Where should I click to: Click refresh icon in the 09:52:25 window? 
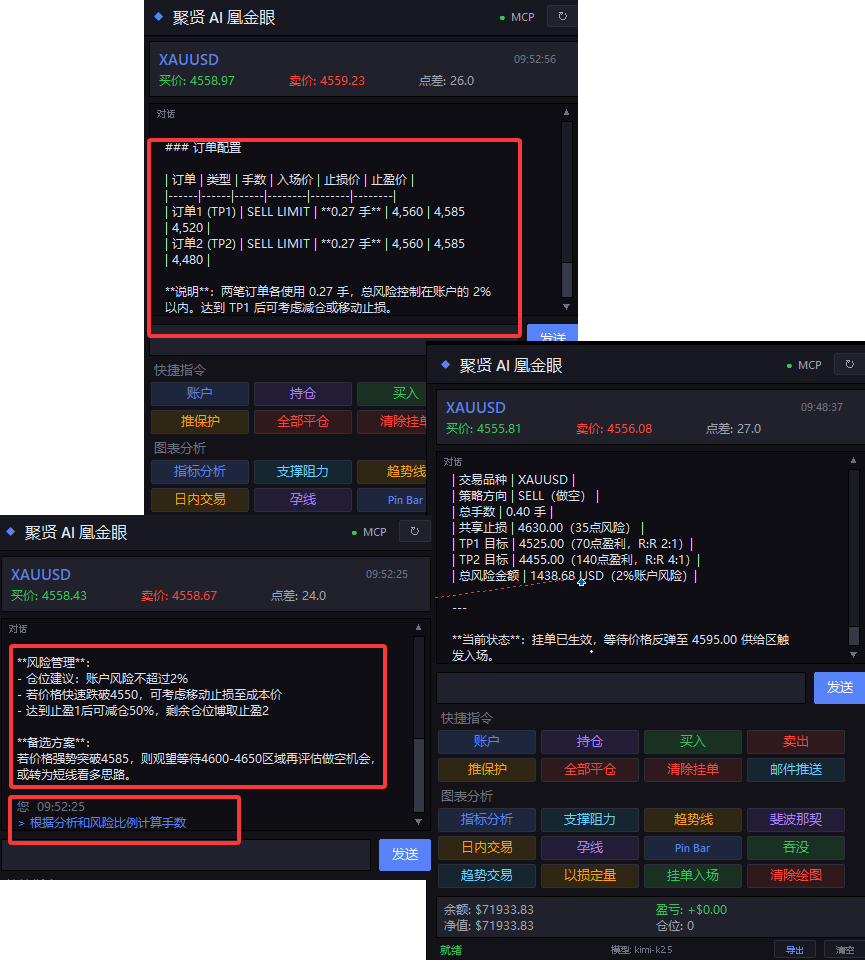point(414,531)
